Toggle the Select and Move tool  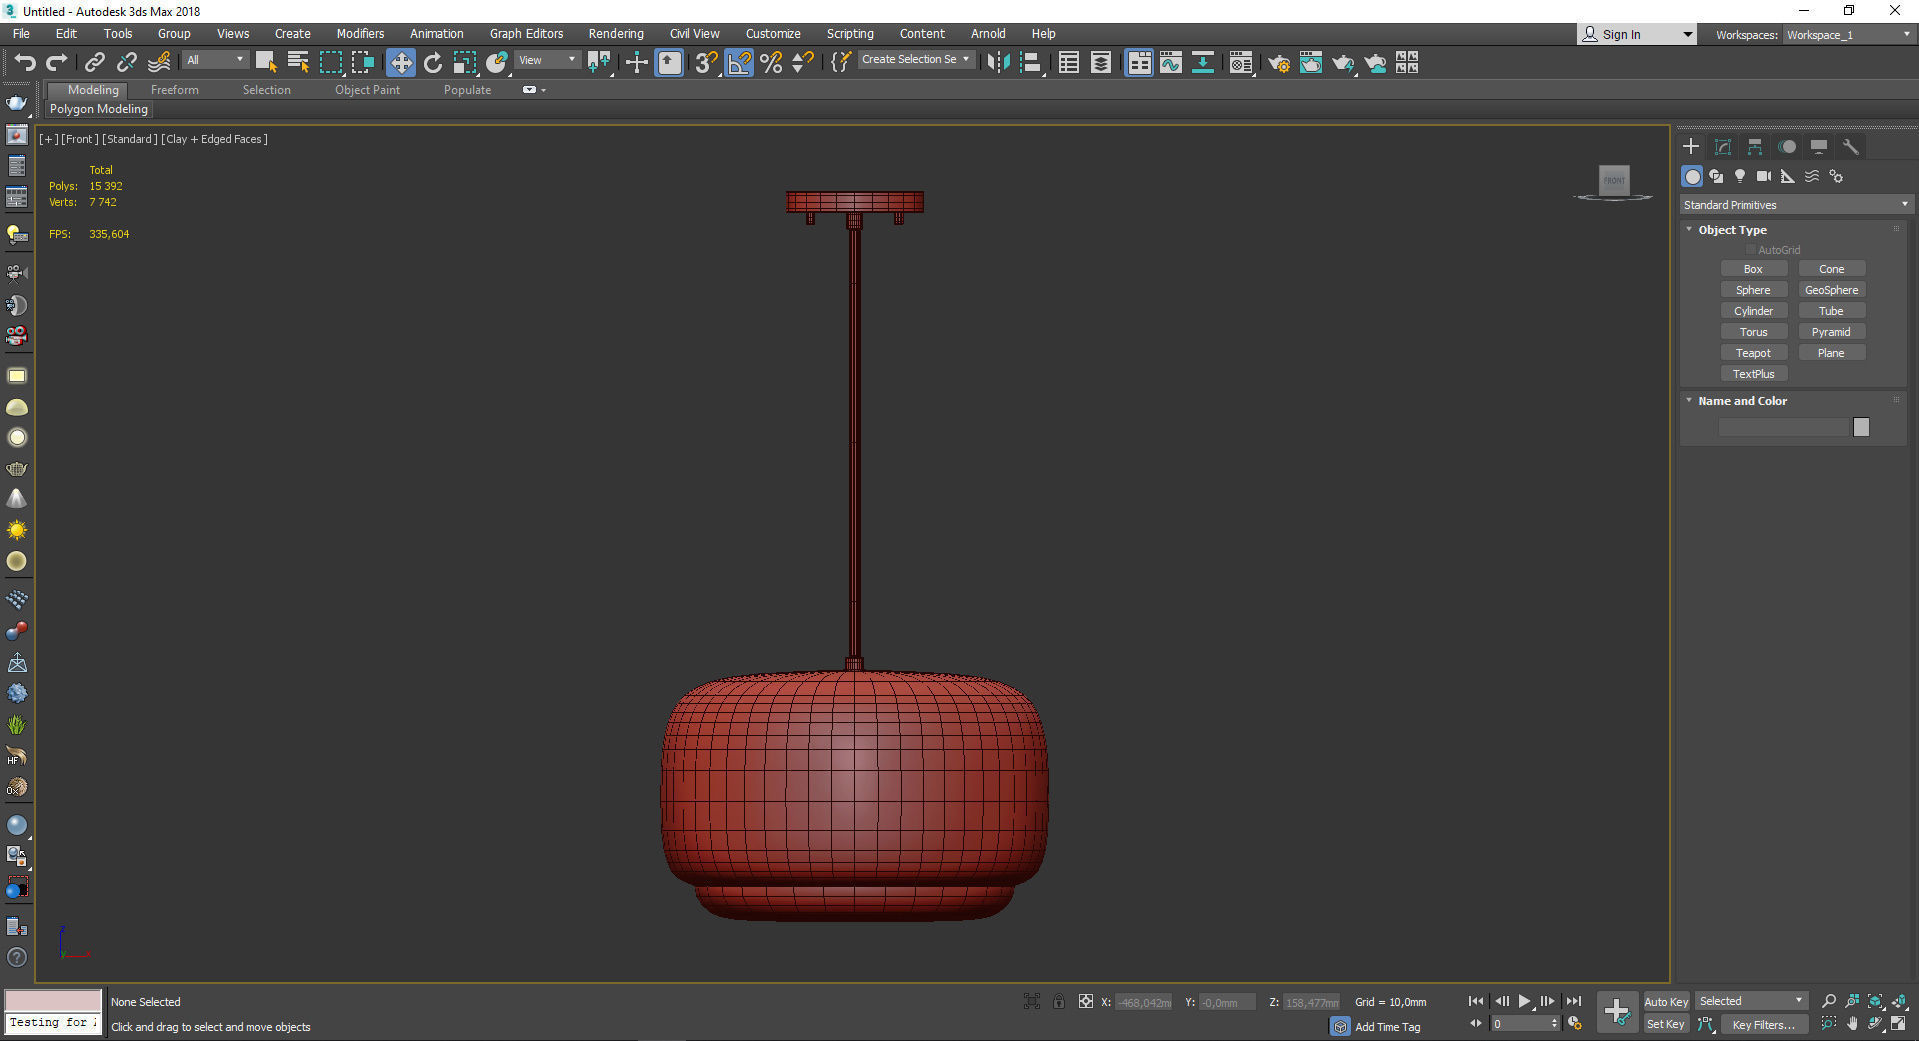point(401,63)
